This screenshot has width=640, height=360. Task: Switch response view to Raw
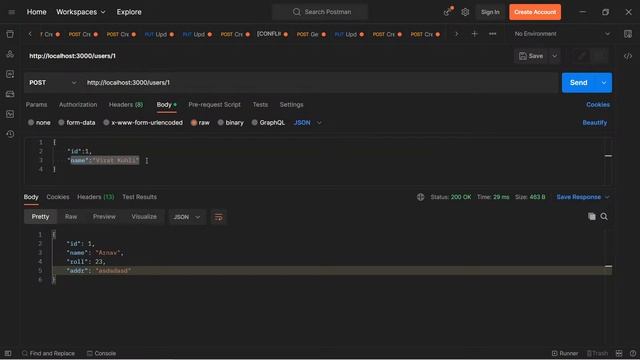(71, 217)
